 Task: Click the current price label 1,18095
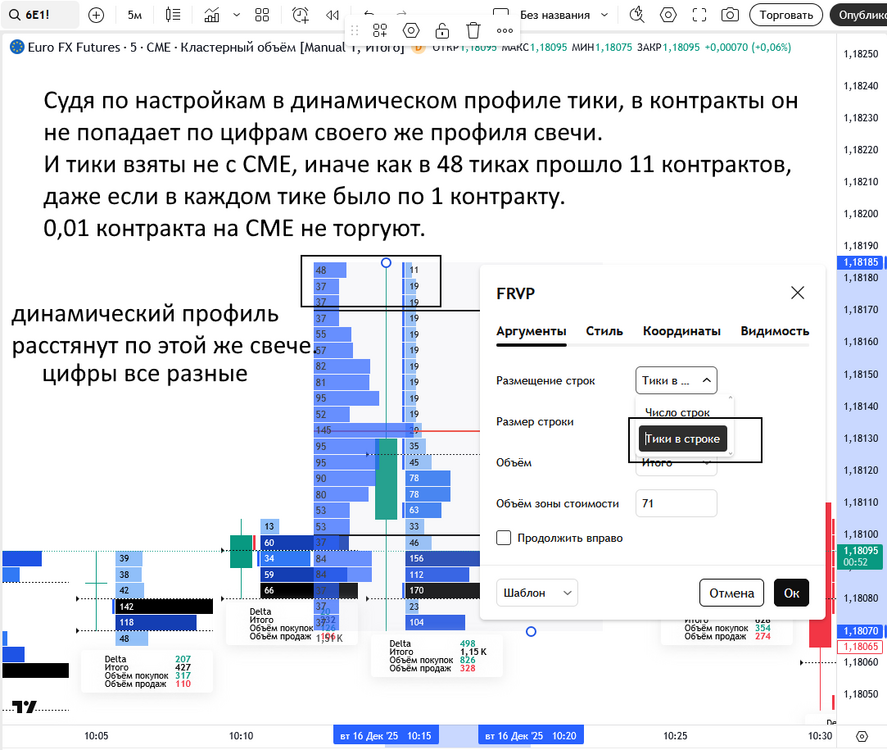pos(860,556)
